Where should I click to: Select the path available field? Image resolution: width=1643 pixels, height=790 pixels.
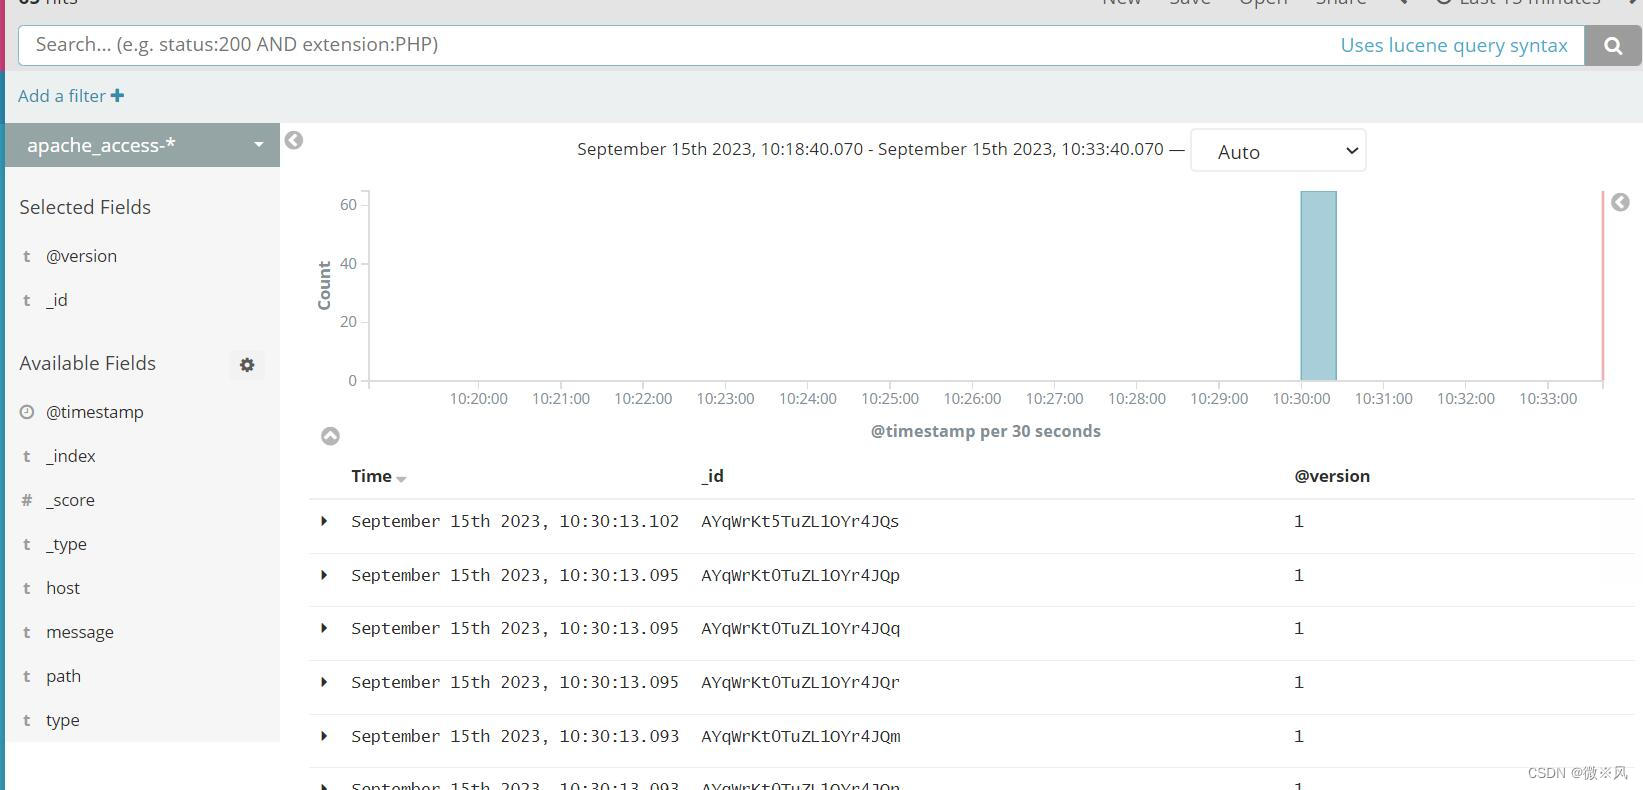click(x=63, y=676)
